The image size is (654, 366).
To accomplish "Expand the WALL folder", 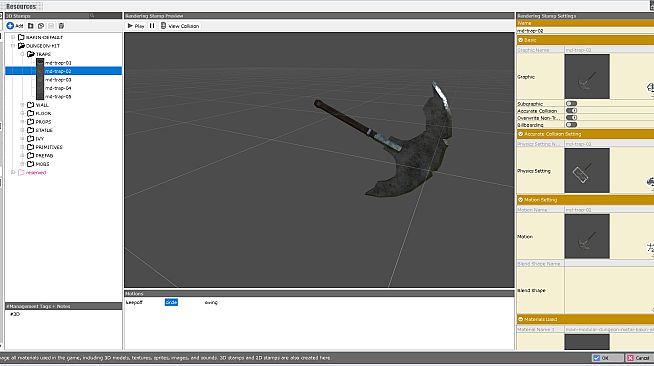I will click(x=22, y=105).
